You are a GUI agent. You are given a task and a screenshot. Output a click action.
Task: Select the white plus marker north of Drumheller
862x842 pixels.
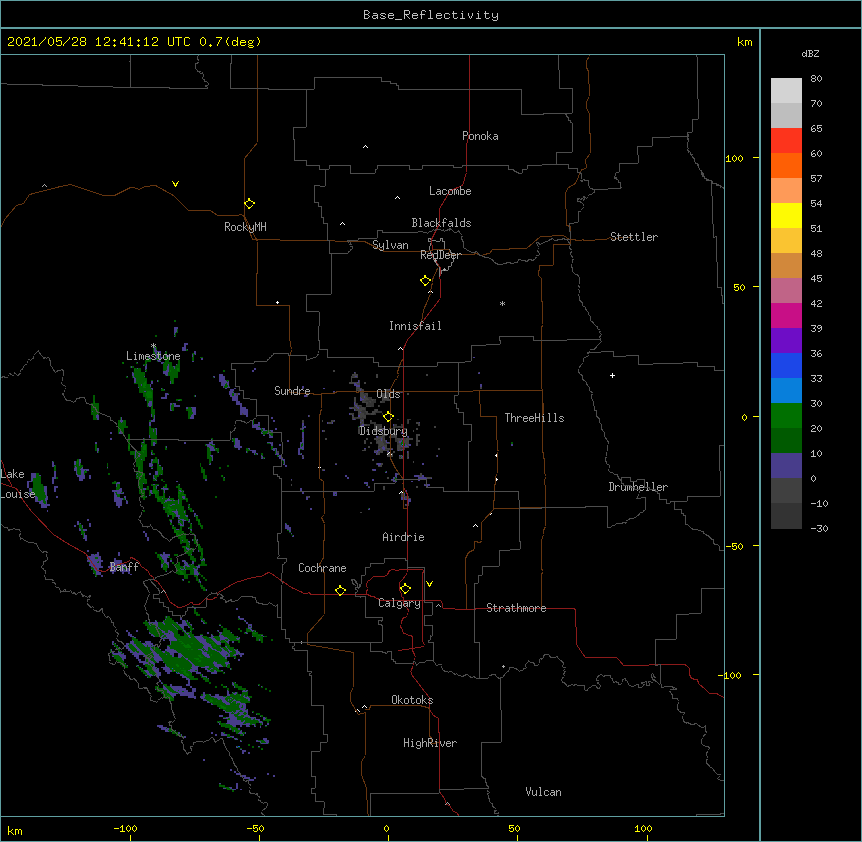(x=612, y=375)
